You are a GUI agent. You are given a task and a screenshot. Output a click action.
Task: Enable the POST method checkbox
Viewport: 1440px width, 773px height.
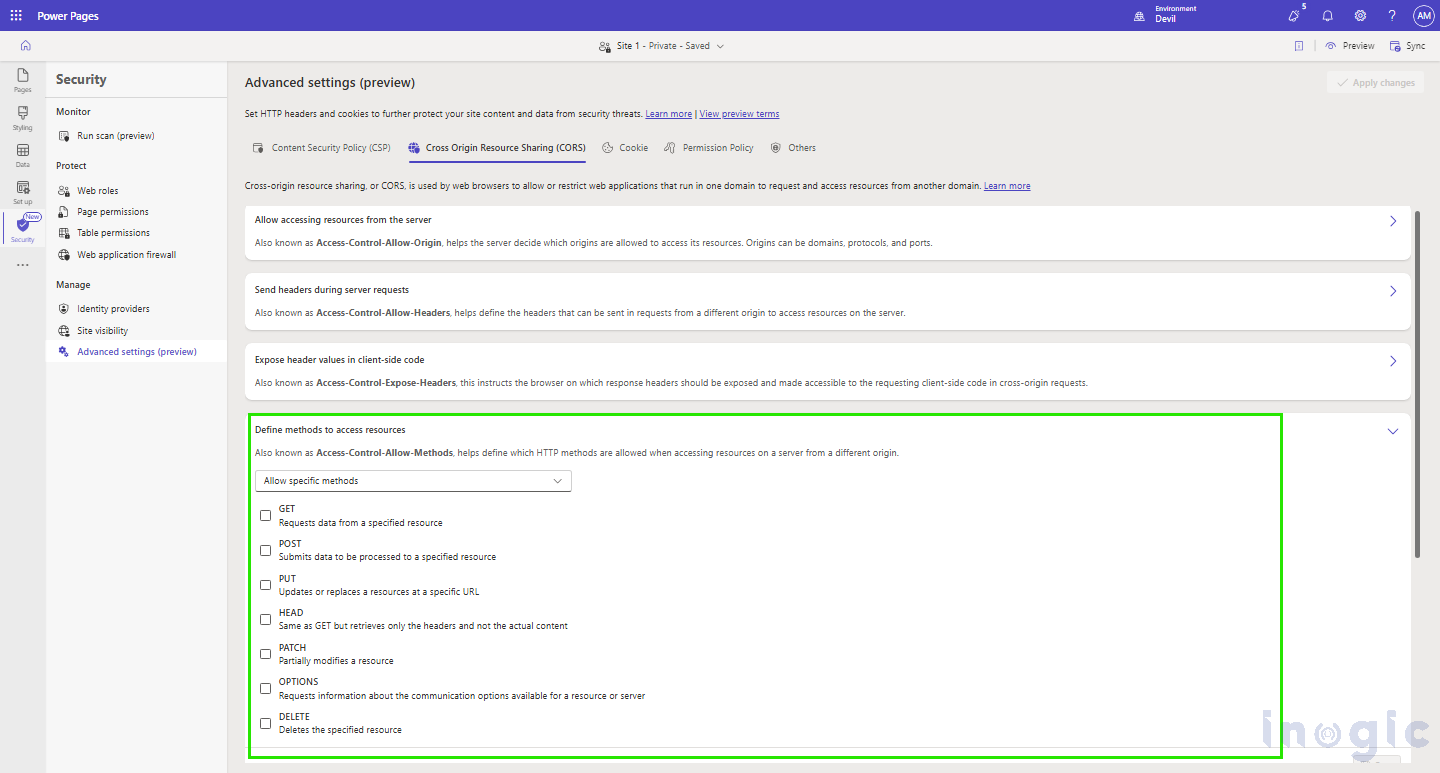[x=265, y=550]
